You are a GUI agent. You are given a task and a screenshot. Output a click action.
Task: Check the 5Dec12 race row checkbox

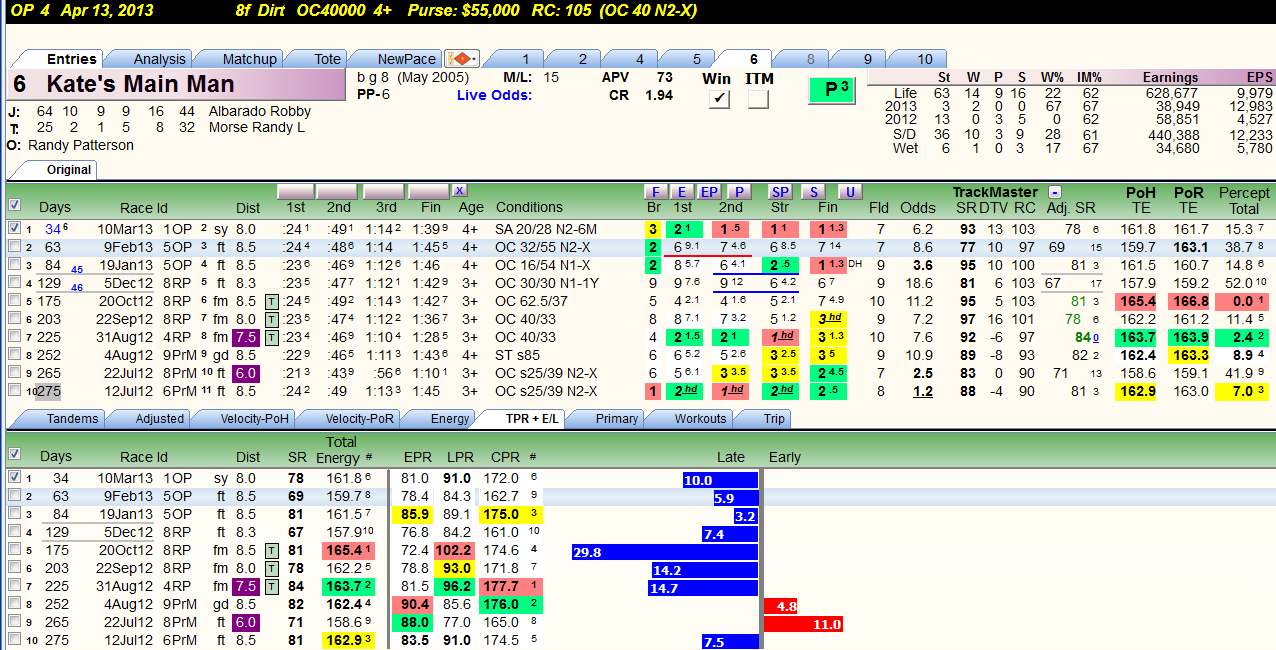[14, 282]
